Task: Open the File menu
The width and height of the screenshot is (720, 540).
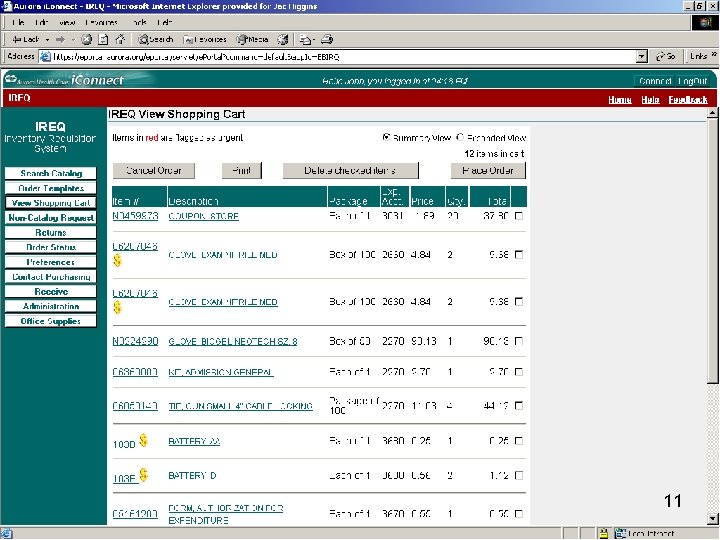Action: click(18, 22)
